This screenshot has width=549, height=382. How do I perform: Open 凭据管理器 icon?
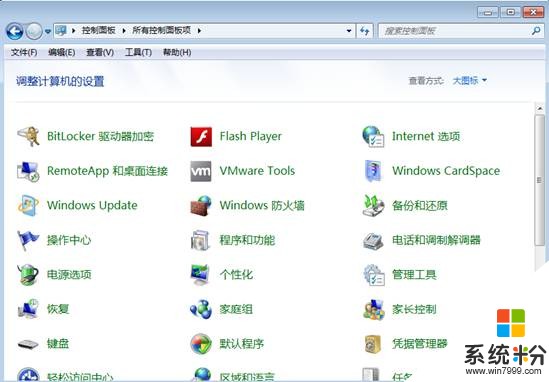[x=373, y=344]
